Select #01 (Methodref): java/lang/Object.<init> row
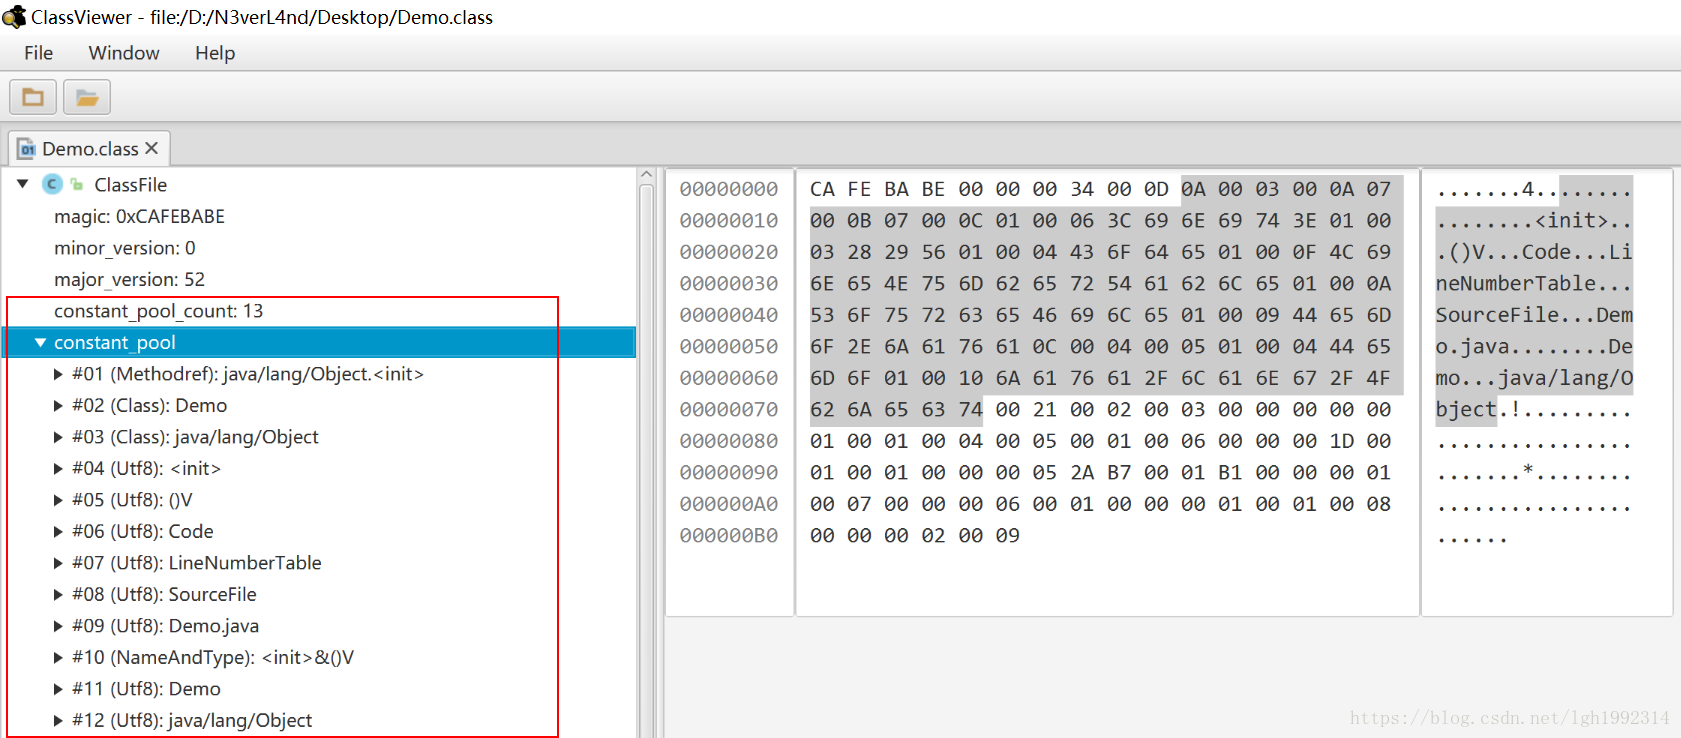Screen dimensions: 1681x738 (247, 374)
